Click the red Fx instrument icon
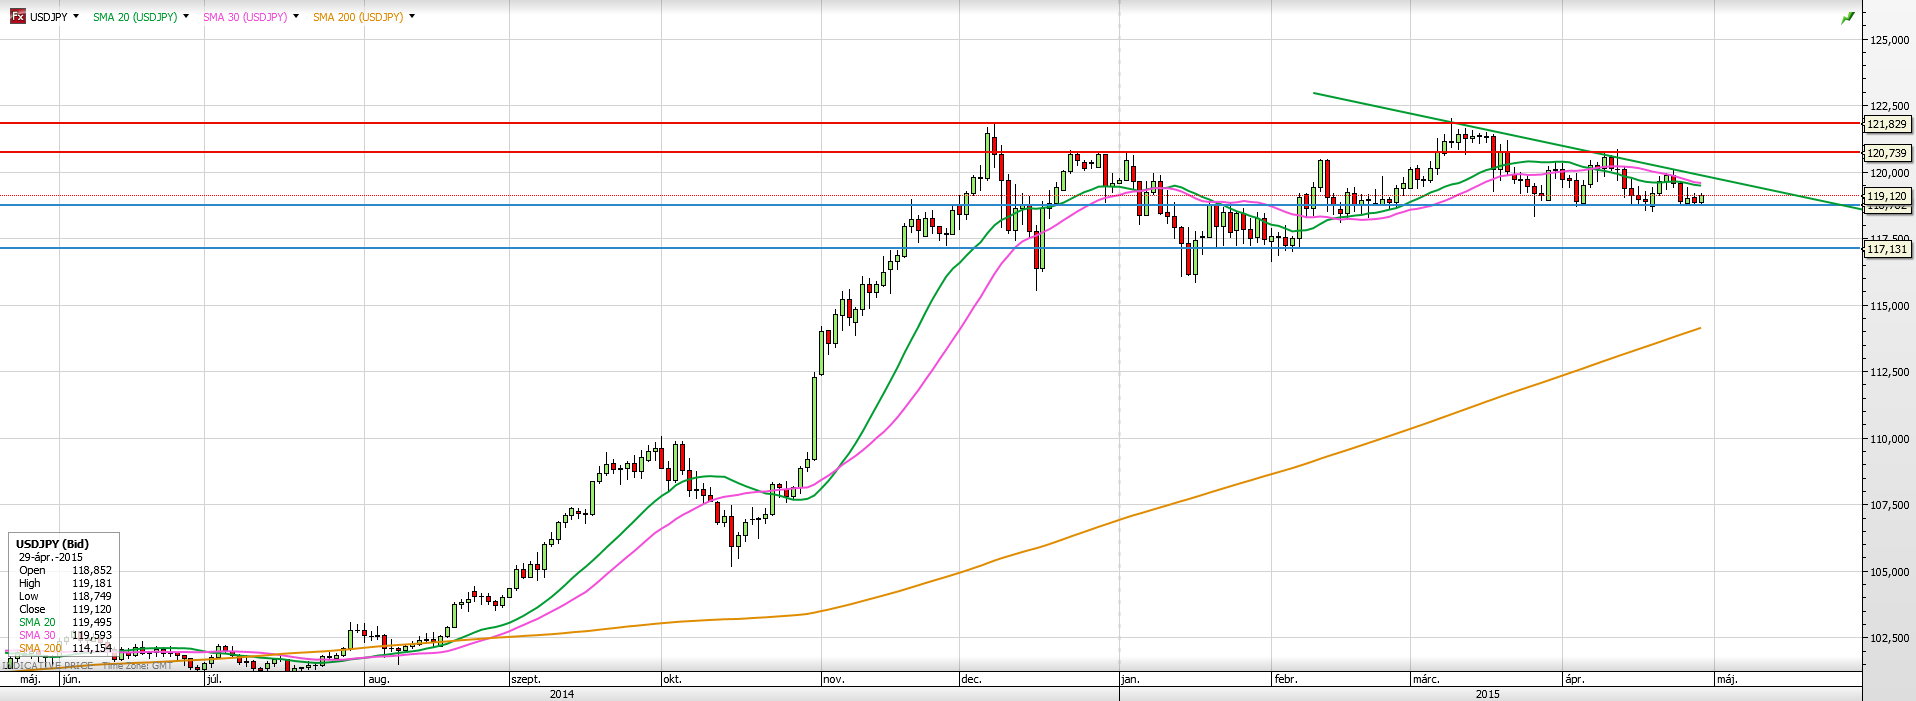Screen dimensions: 1916x701 point(18,17)
